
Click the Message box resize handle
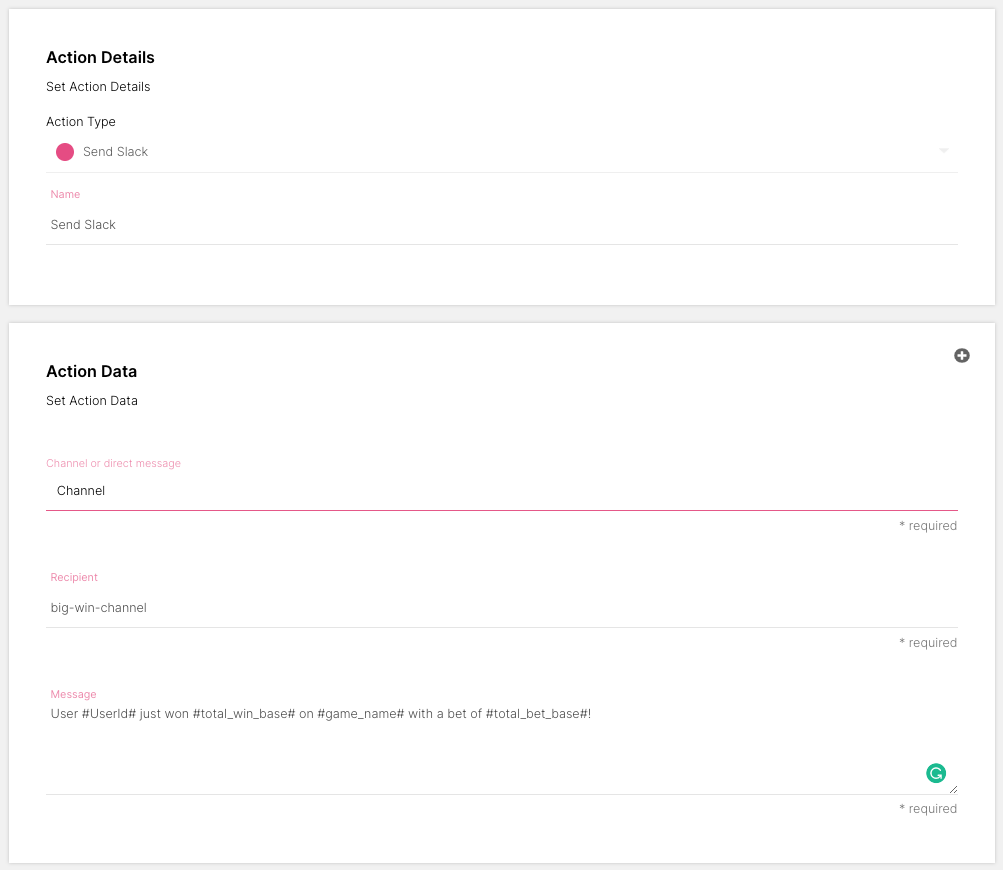click(x=952, y=788)
